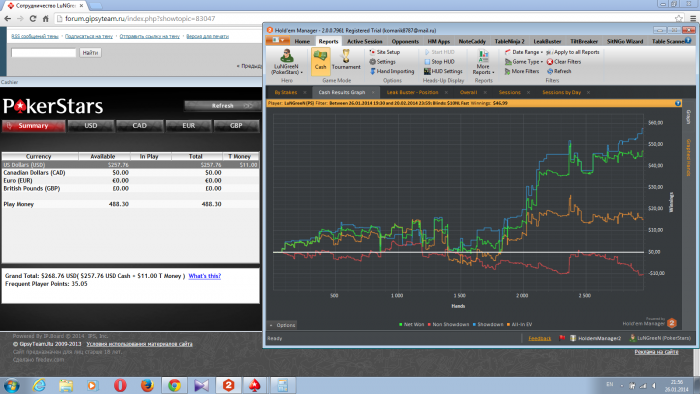Click the browser back arrow

(x=8, y=19)
